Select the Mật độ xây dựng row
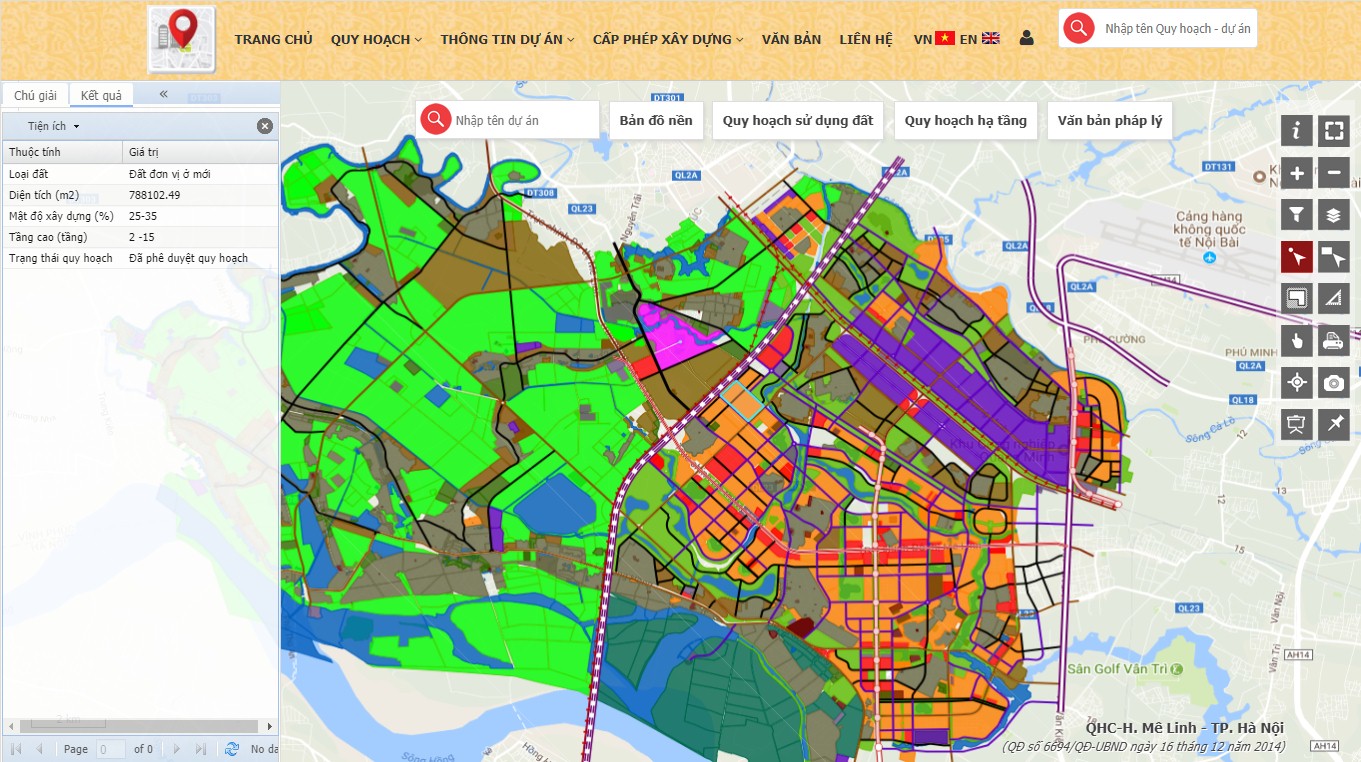This screenshot has width=1361, height=762. pyautogui.click(x=140, y=216)
